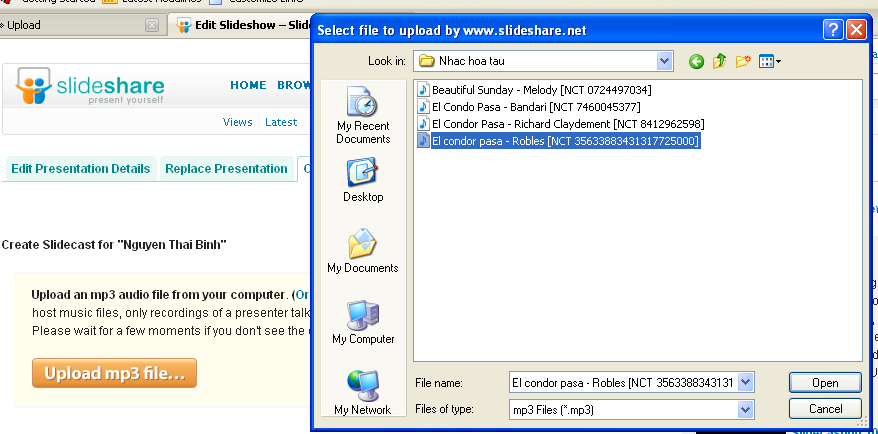Click the Views link

237,122
